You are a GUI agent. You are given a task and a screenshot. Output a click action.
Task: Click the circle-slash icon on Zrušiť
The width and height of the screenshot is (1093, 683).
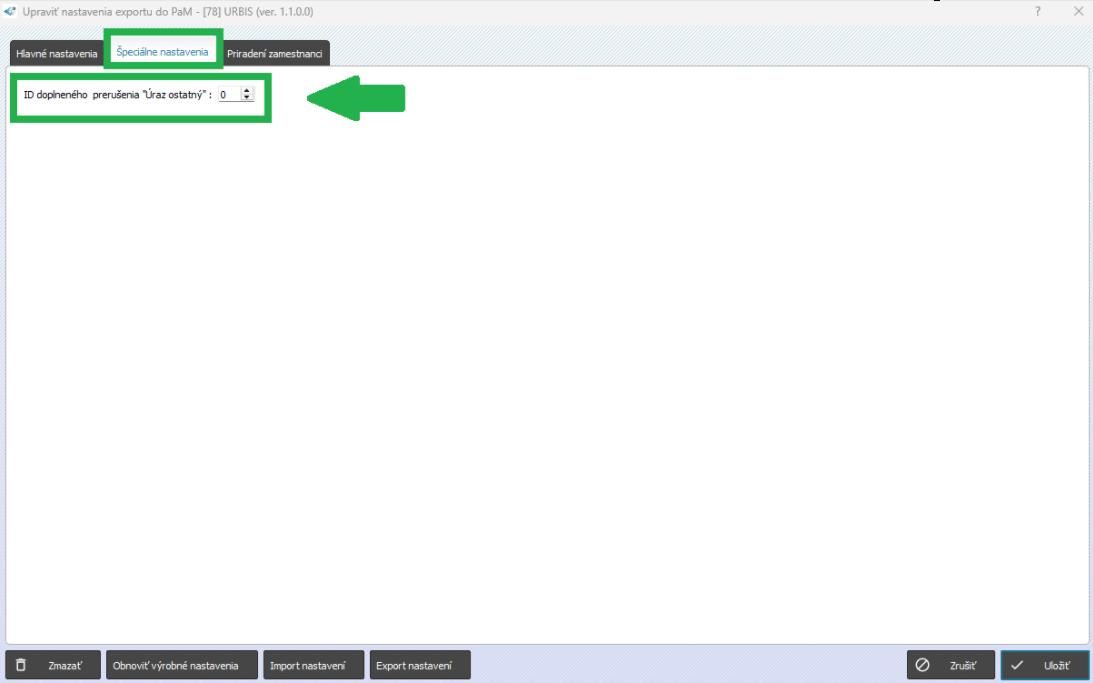923,665
